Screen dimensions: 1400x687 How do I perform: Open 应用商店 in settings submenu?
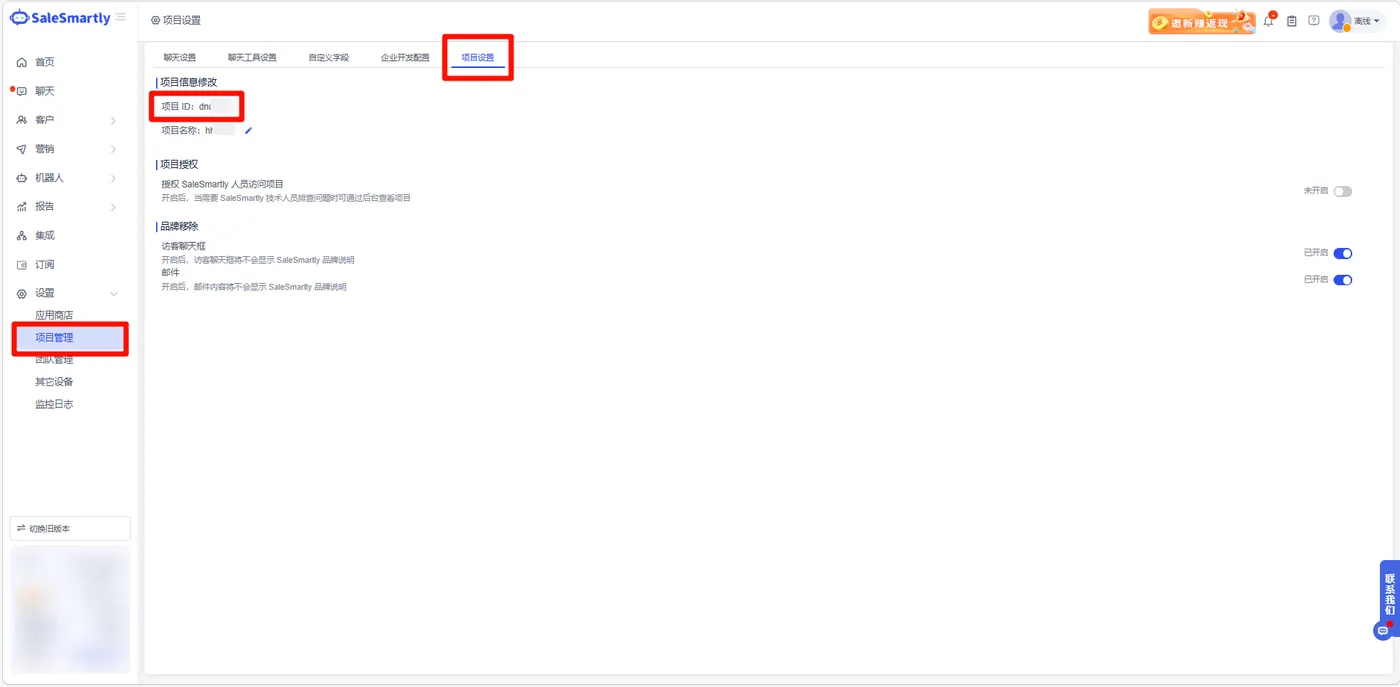pyautogui.click(x=54, y=315)
